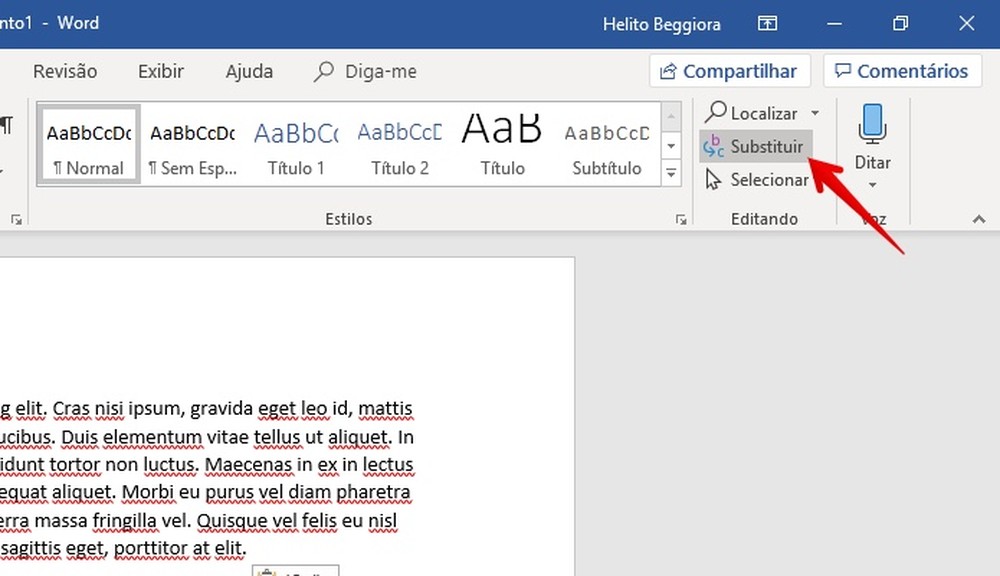Click the Diga-me search box
This screenshot has width=1000, height=576.
(365, 71)
